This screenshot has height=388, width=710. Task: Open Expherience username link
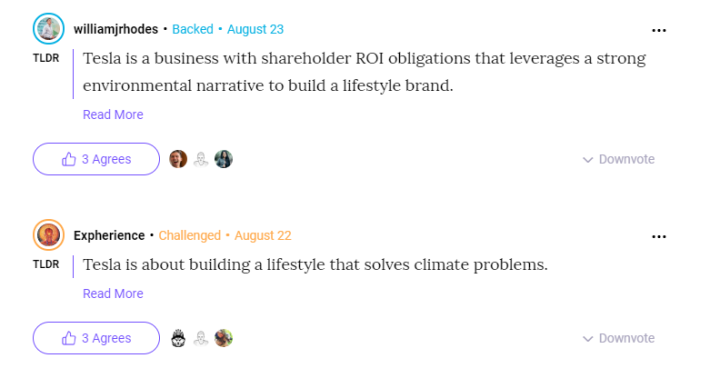pos(109,235)
